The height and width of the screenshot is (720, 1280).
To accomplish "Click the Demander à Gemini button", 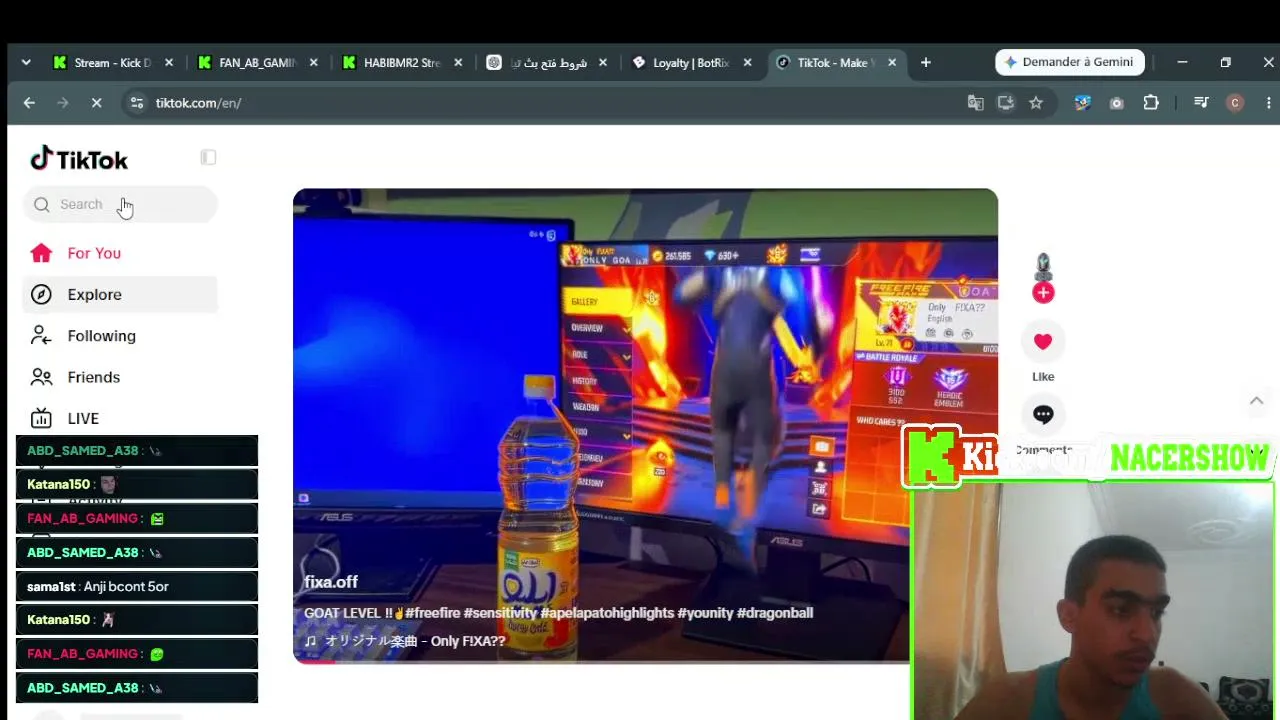I will pos(1069,62).
